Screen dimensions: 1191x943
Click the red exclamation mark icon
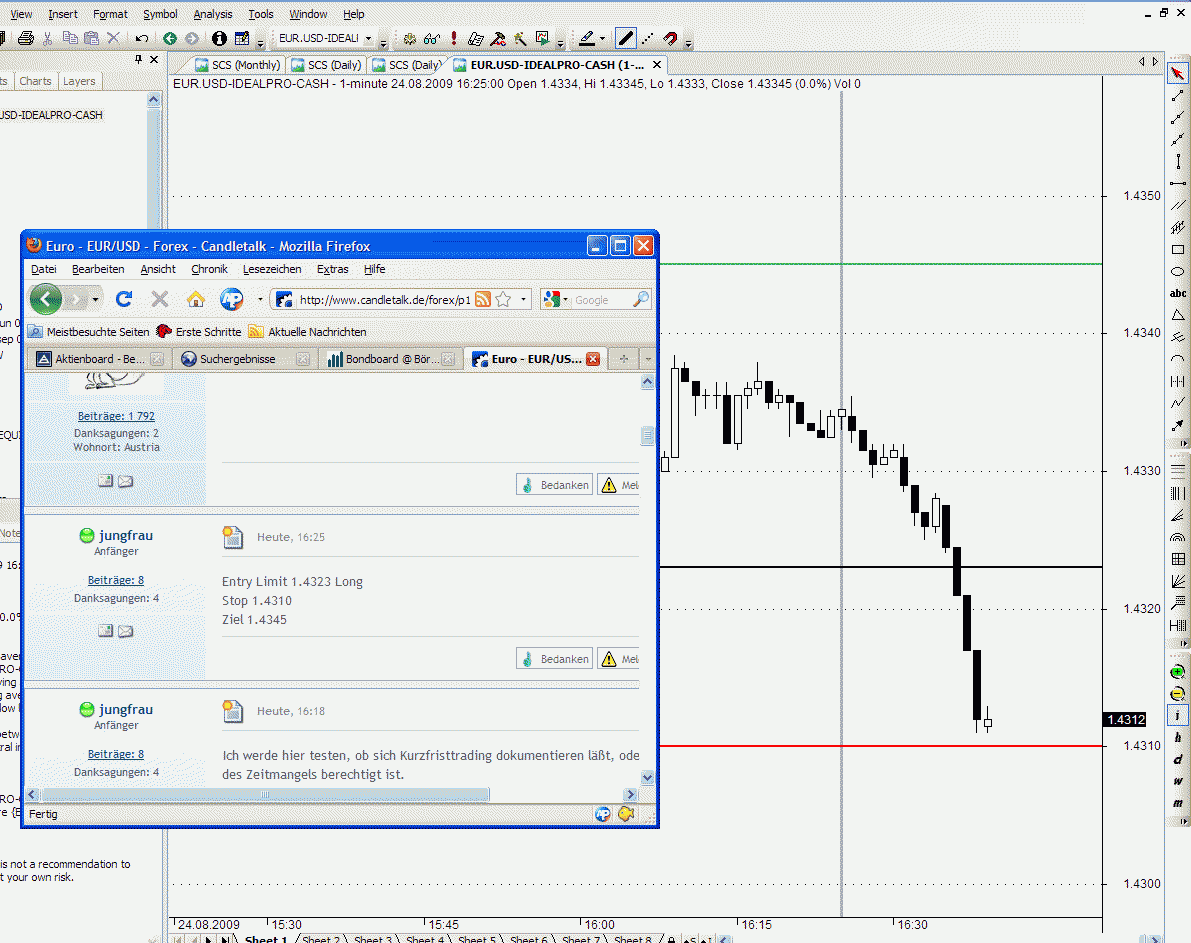453,38
